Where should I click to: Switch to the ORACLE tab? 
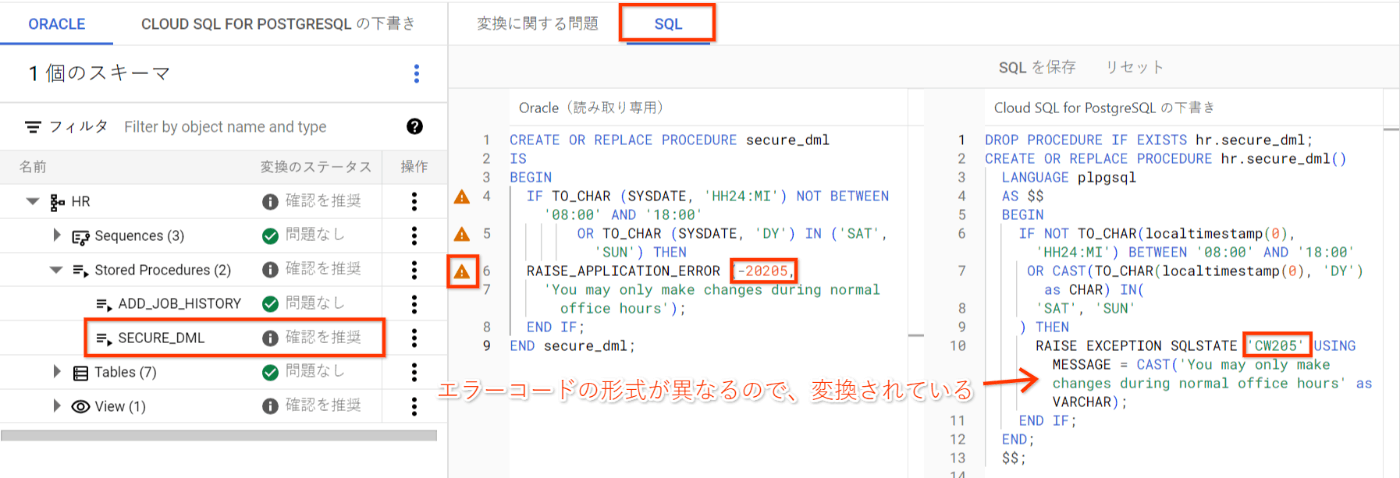pos(57,23)
